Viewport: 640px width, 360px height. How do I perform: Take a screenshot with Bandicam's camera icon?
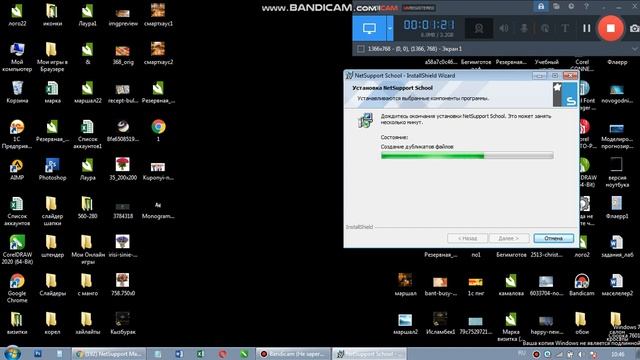pyautogui.click(x=635, y=28)
